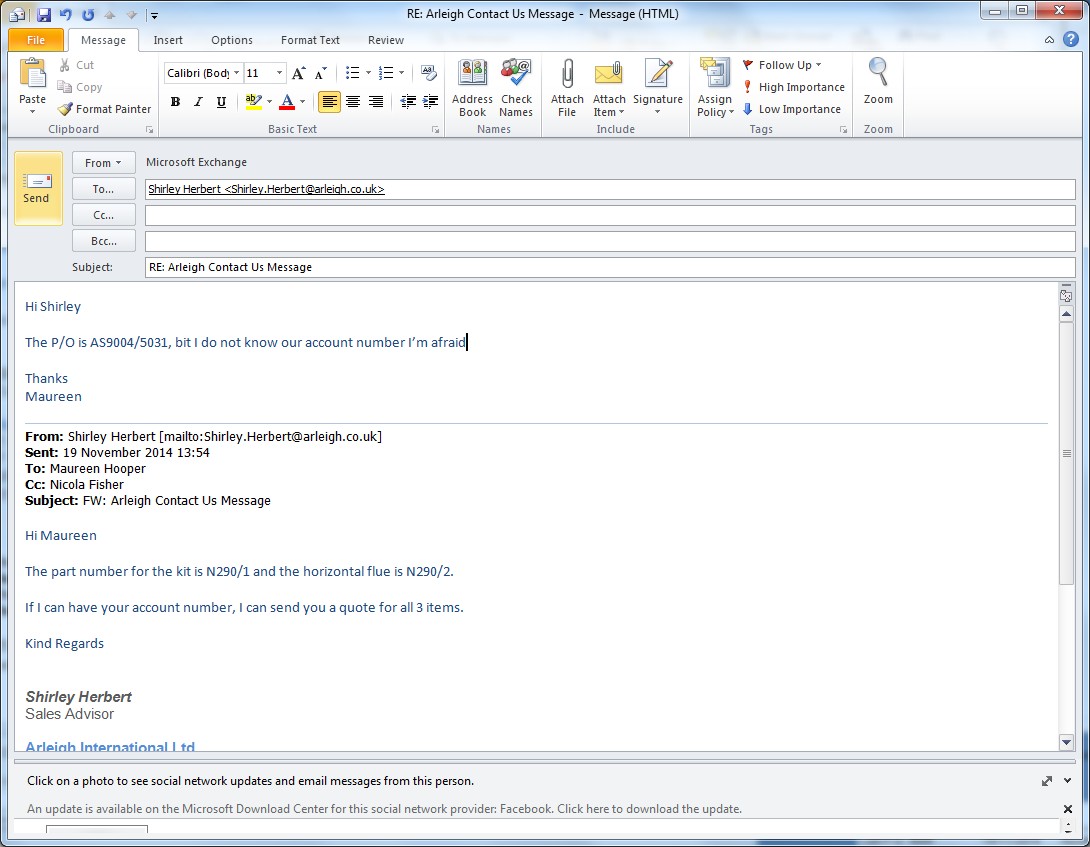
Task: Open the highlight color dropdown arrow
Action: [x=269, y=102]
